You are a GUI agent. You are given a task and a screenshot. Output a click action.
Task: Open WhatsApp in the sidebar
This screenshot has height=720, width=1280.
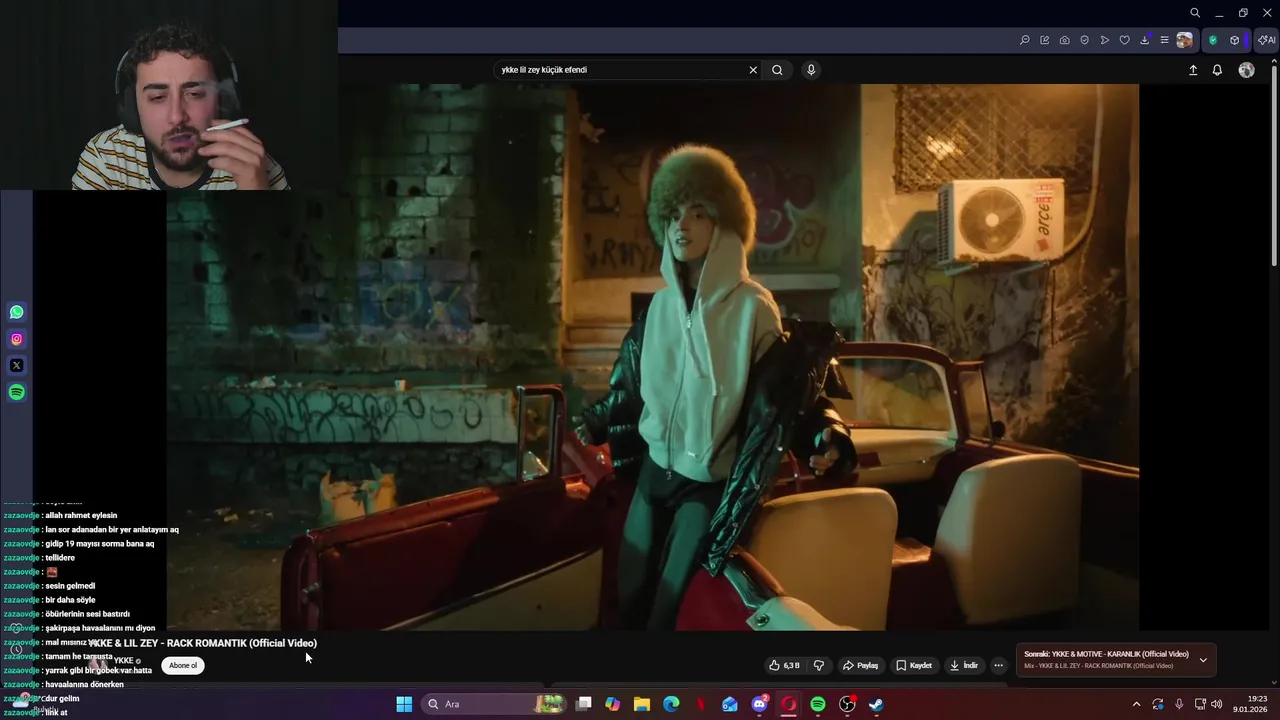pos(17,312)
